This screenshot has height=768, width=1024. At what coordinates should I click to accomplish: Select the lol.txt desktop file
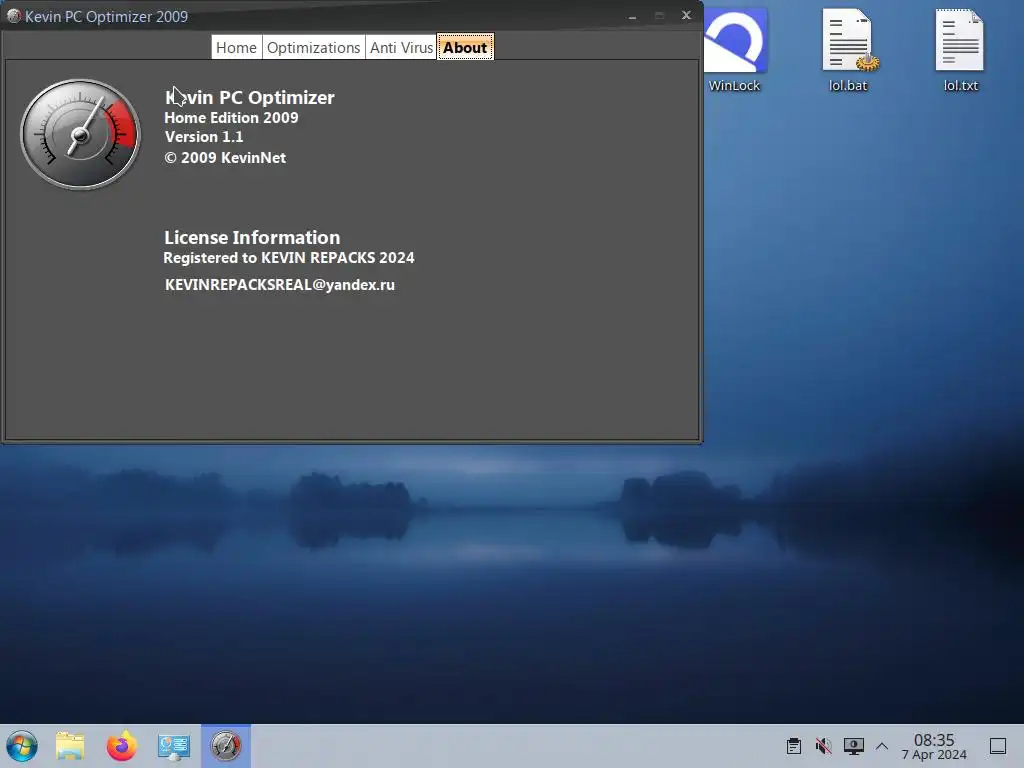[960, 50]
